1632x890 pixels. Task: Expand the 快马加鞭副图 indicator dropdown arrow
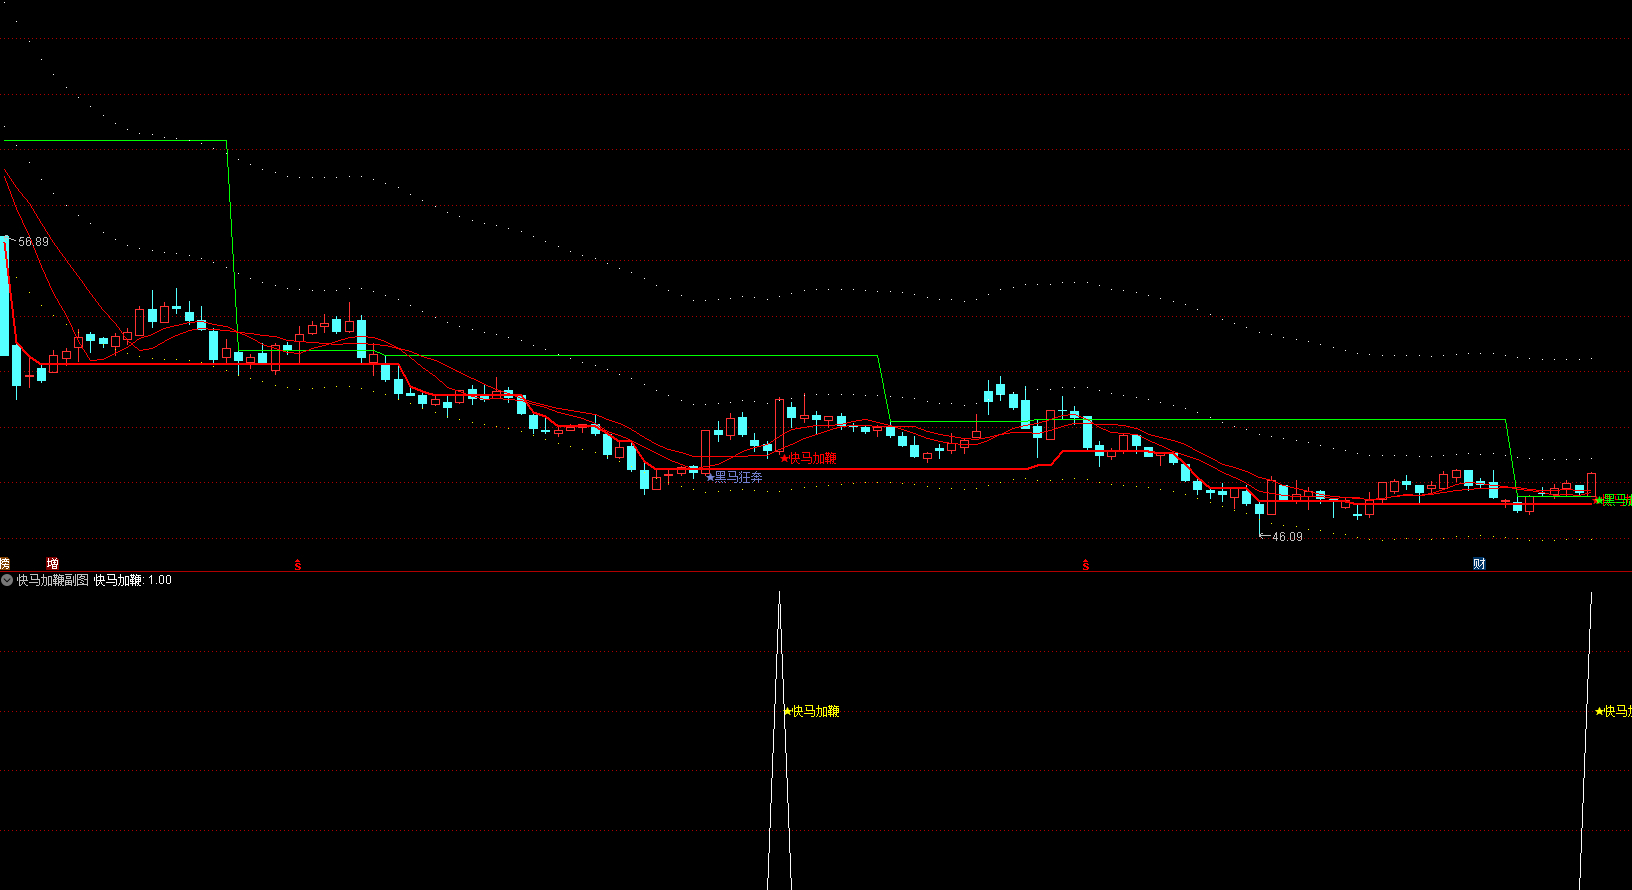(7, 580)
